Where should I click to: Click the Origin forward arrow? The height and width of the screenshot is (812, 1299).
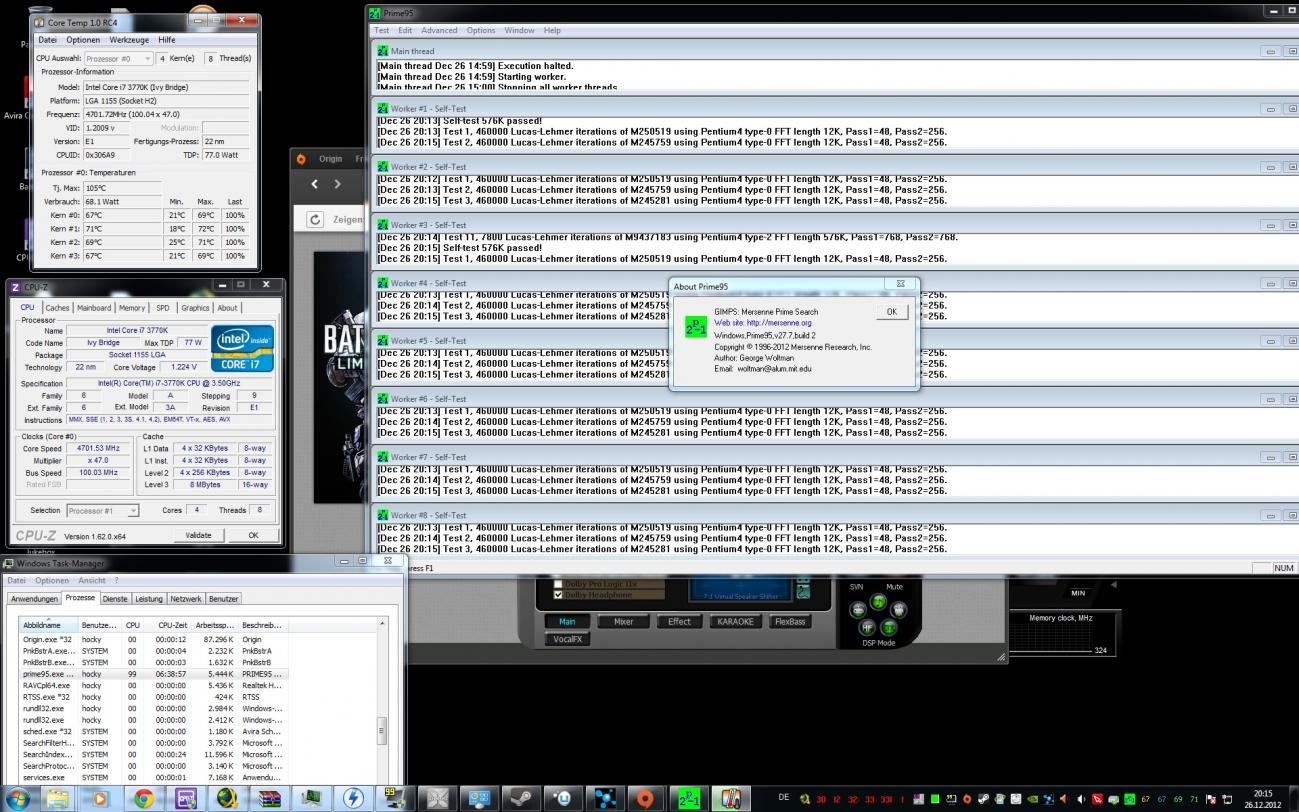[337, 184]
